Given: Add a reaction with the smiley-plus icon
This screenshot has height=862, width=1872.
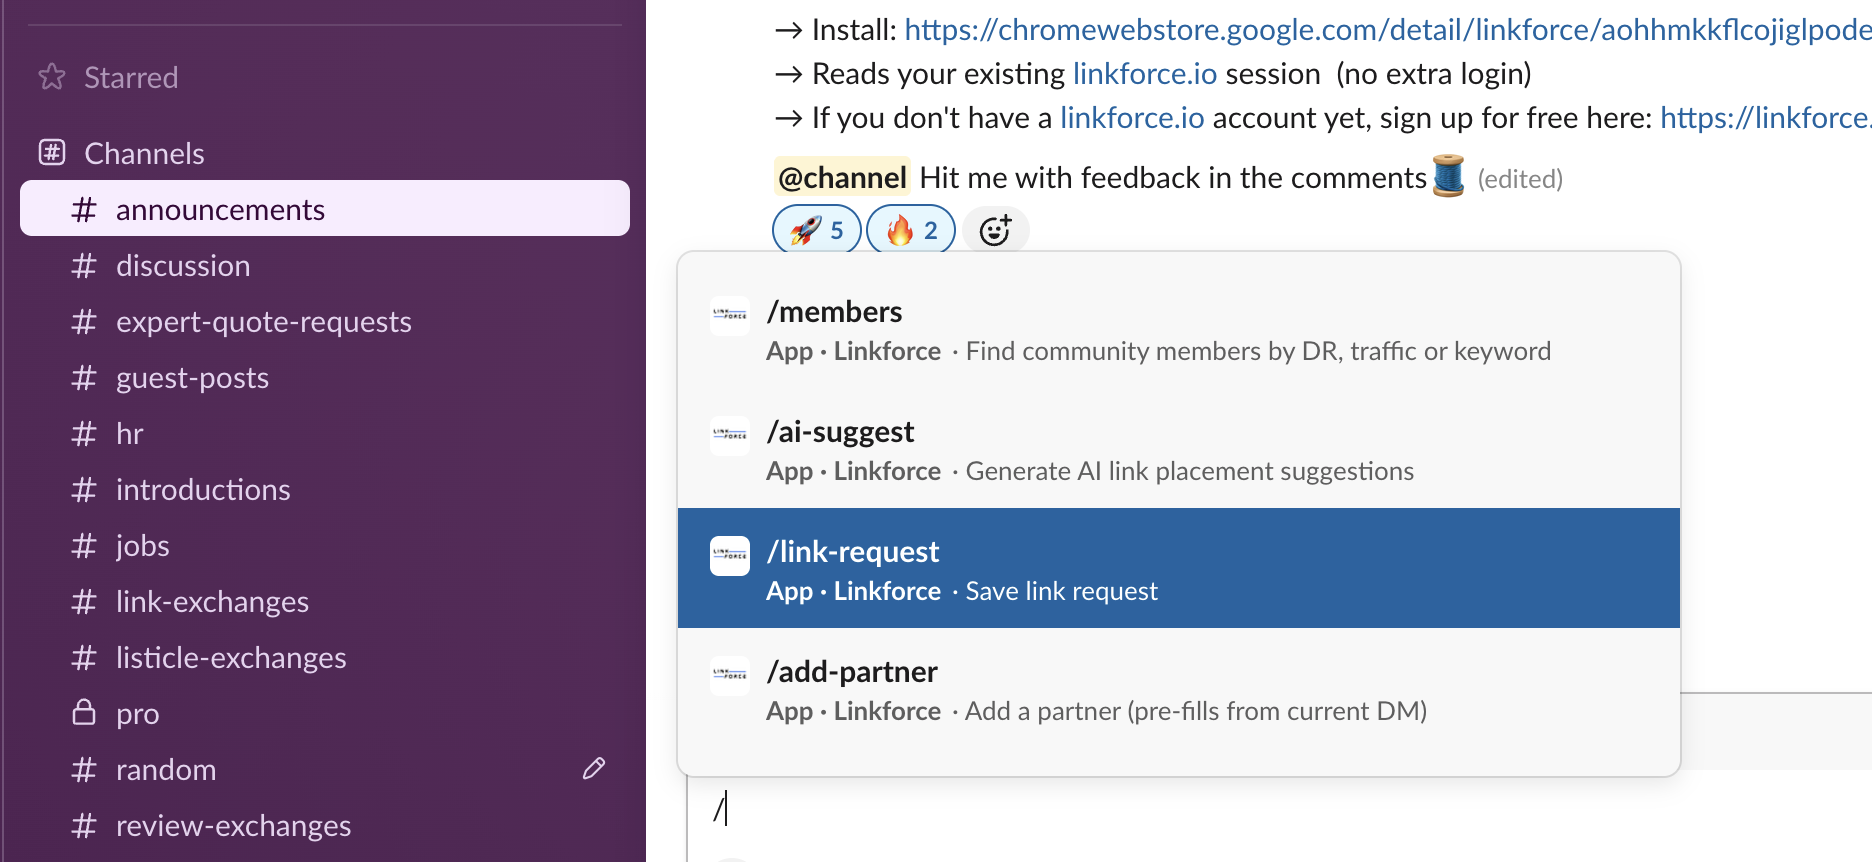Looking at the screenshot, I should (995, 231).
